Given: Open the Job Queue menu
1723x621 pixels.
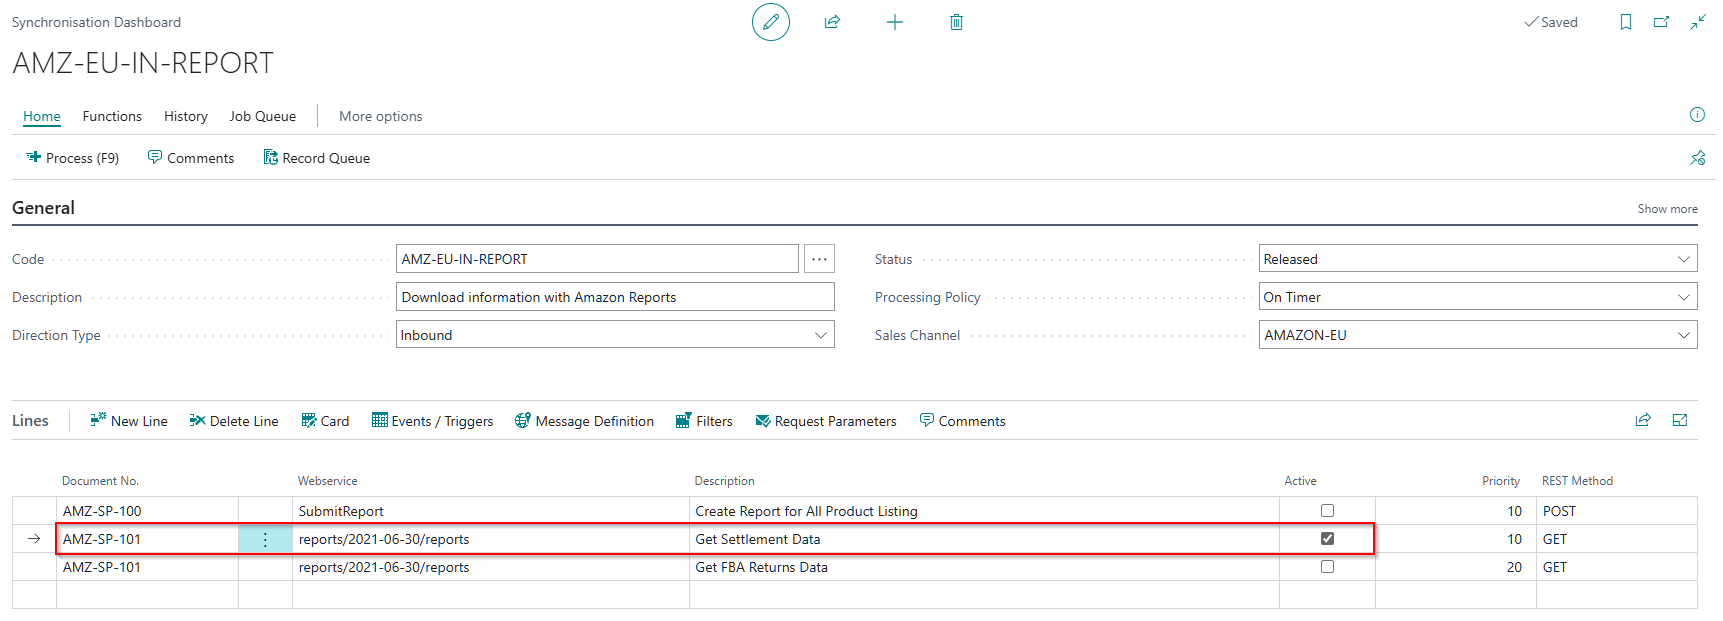Looking at the screenshot, I should pos(263,116).
